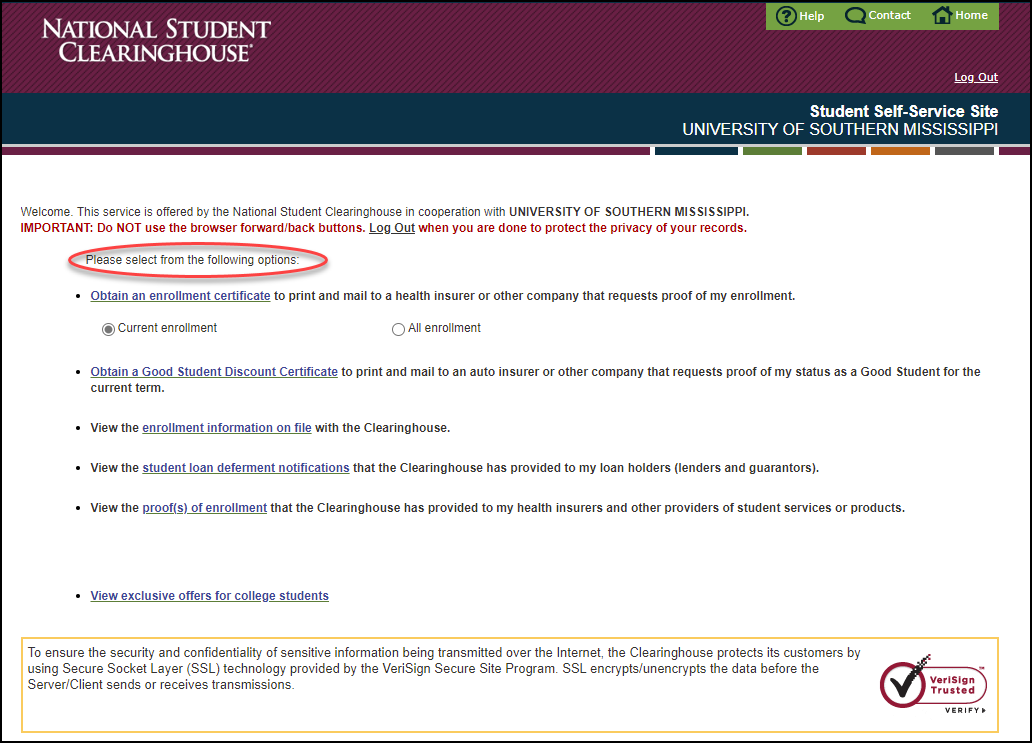Open Obtain a Good Student Discount Certificate link
Screen dimensions: 1032x743
pyautogui.click(x=214, y=372)
